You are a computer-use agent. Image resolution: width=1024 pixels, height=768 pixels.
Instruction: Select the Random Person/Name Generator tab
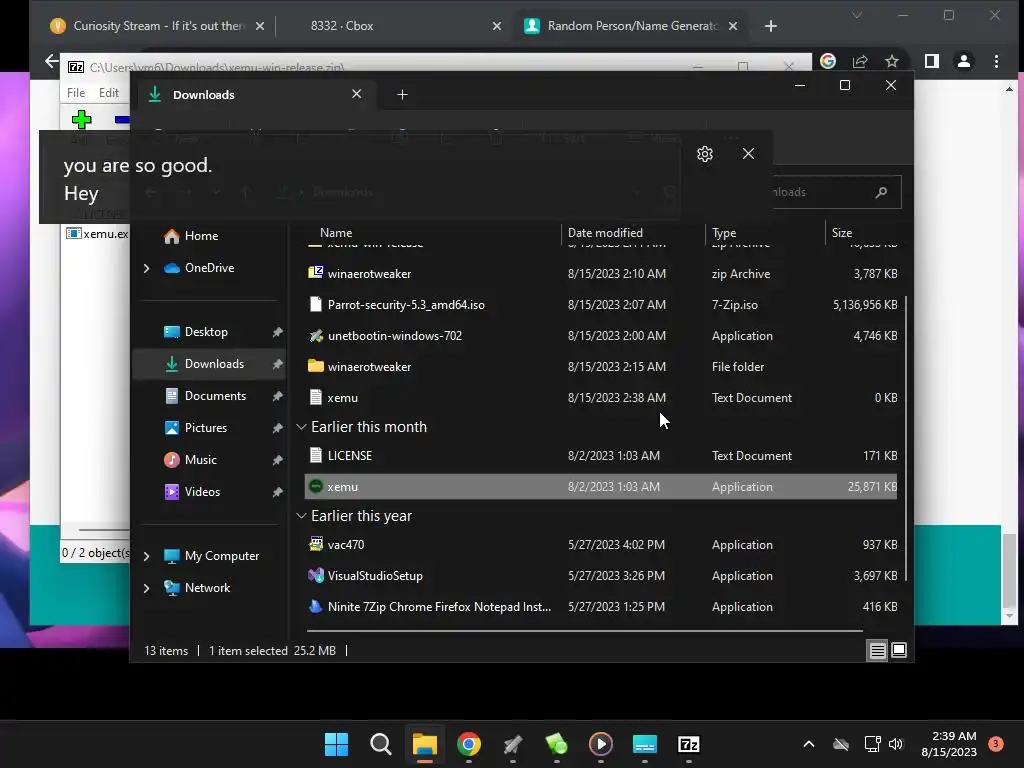click(631, 25)
